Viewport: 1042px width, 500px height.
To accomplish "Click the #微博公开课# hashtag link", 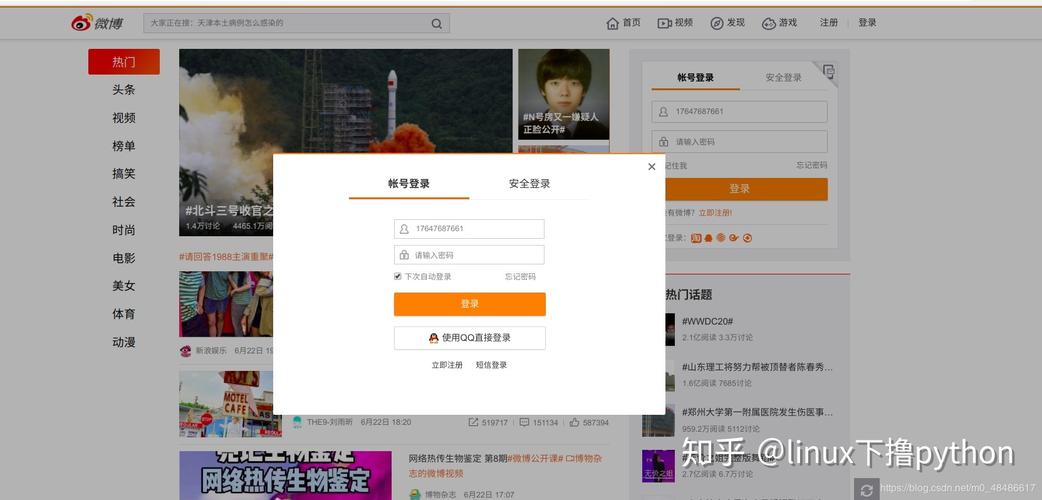I will click(536, 459).
